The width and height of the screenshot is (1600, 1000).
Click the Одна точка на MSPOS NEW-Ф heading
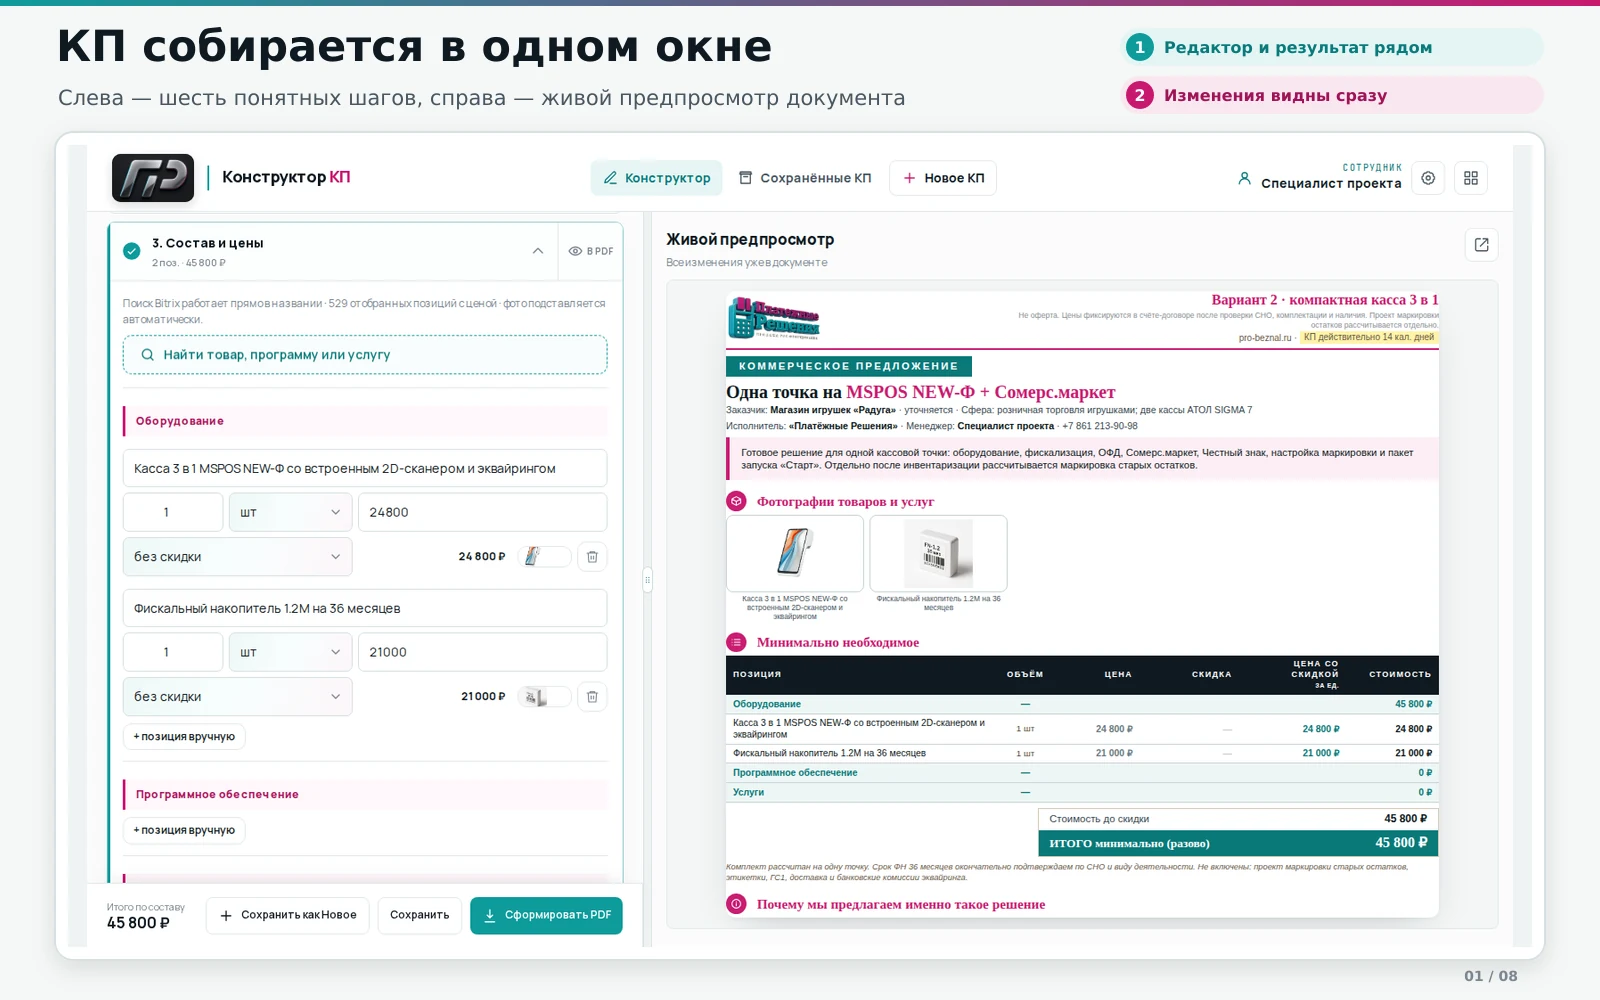pos(920,392)
